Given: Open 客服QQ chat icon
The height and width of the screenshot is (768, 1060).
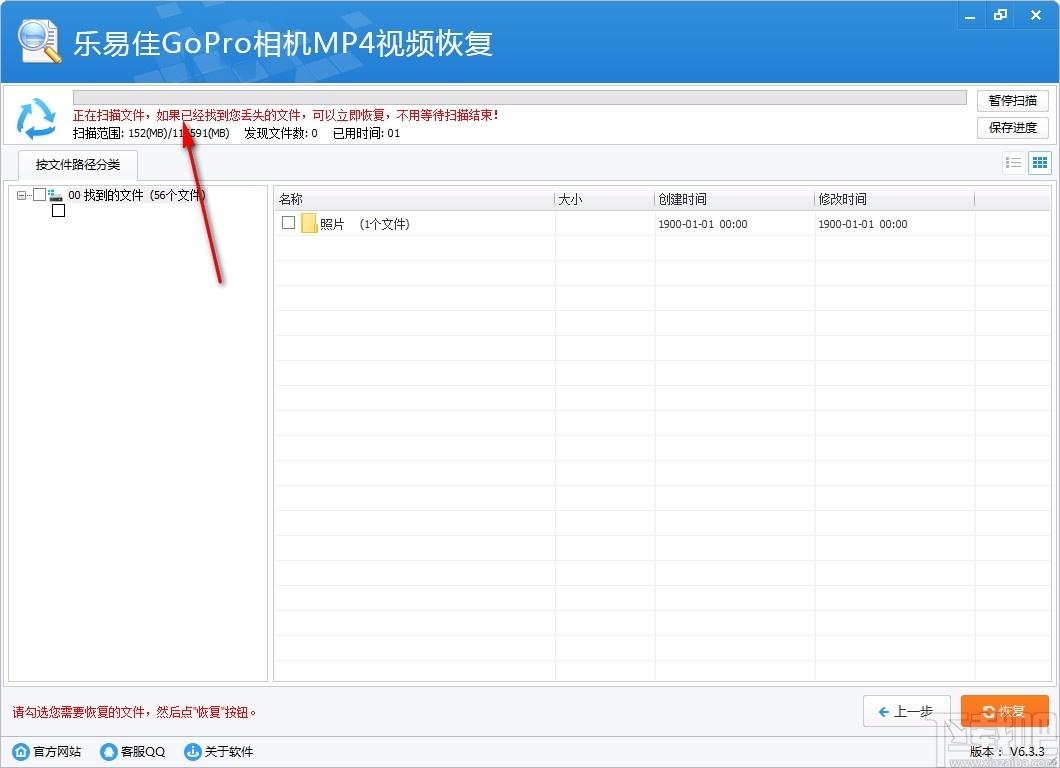Looking at the screenshot, I should coord(108,751).
